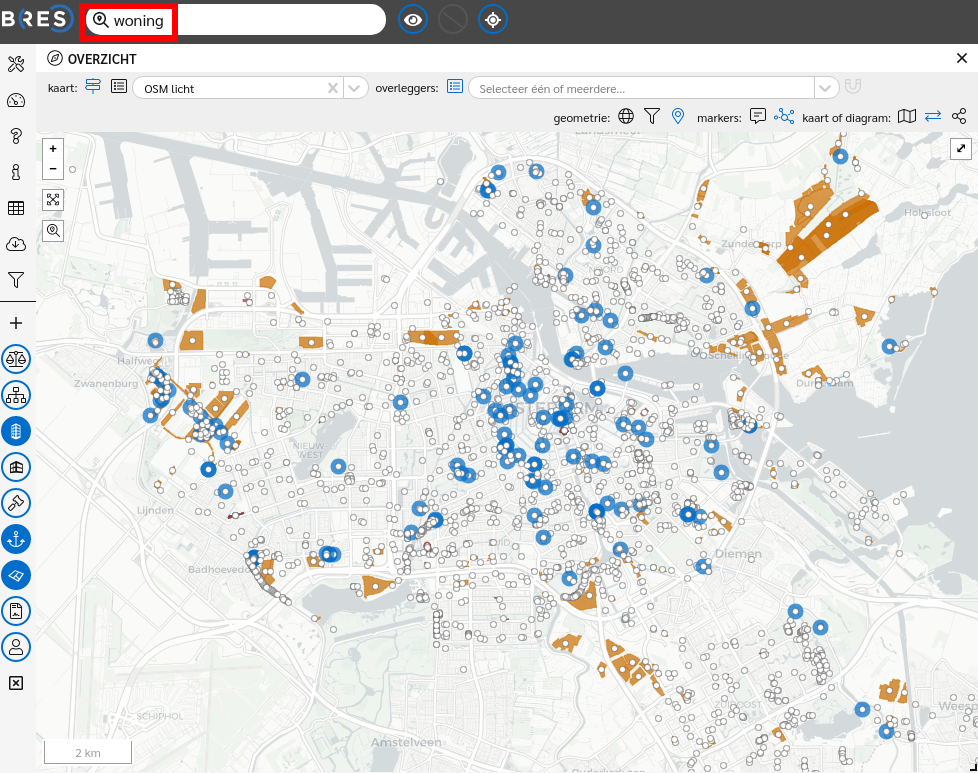Click the gavel hammer icon in sidebar
The image size is (978, 773).
(16, 502)
